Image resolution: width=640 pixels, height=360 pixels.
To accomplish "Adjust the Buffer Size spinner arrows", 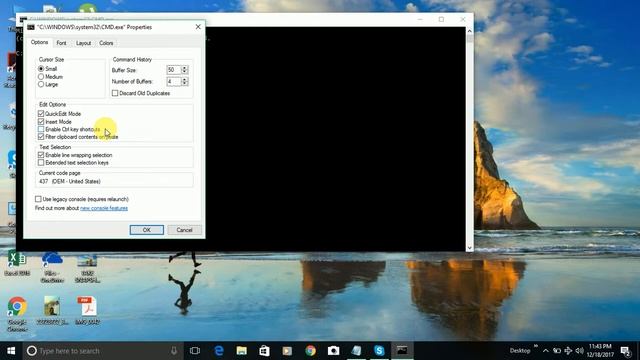I will point(184,70).
